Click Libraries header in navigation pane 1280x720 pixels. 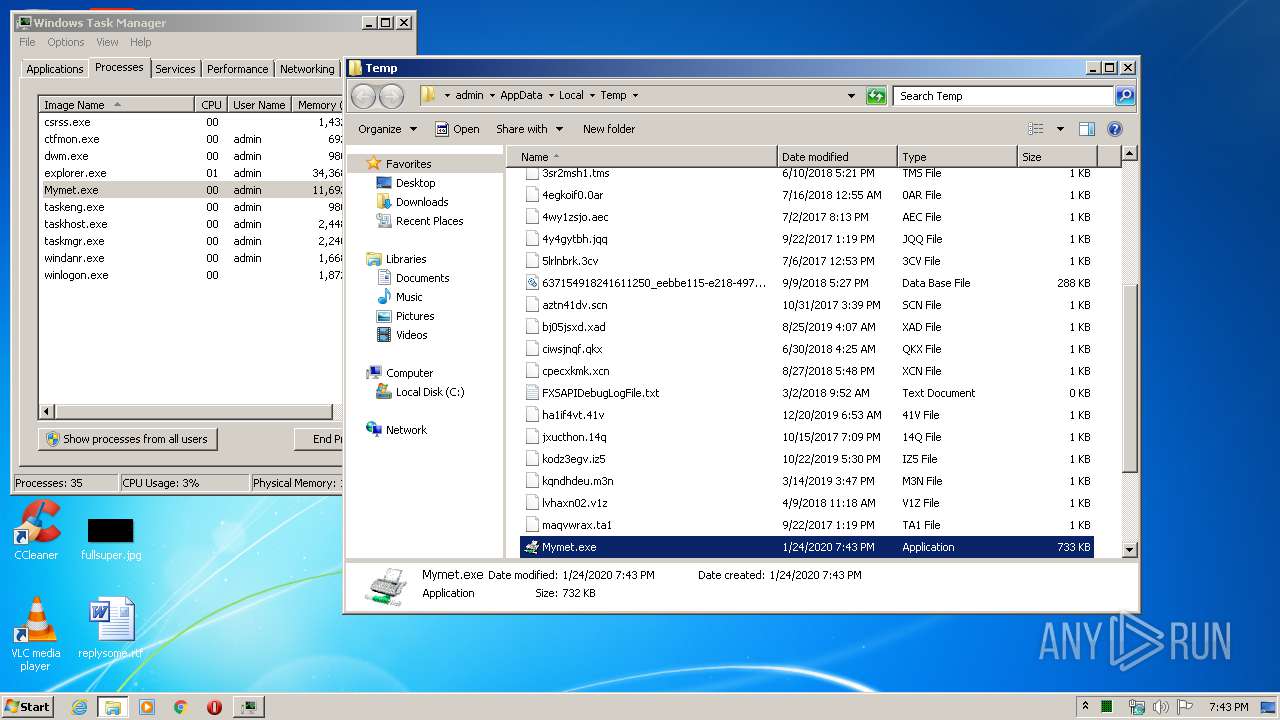coord(406,259)
